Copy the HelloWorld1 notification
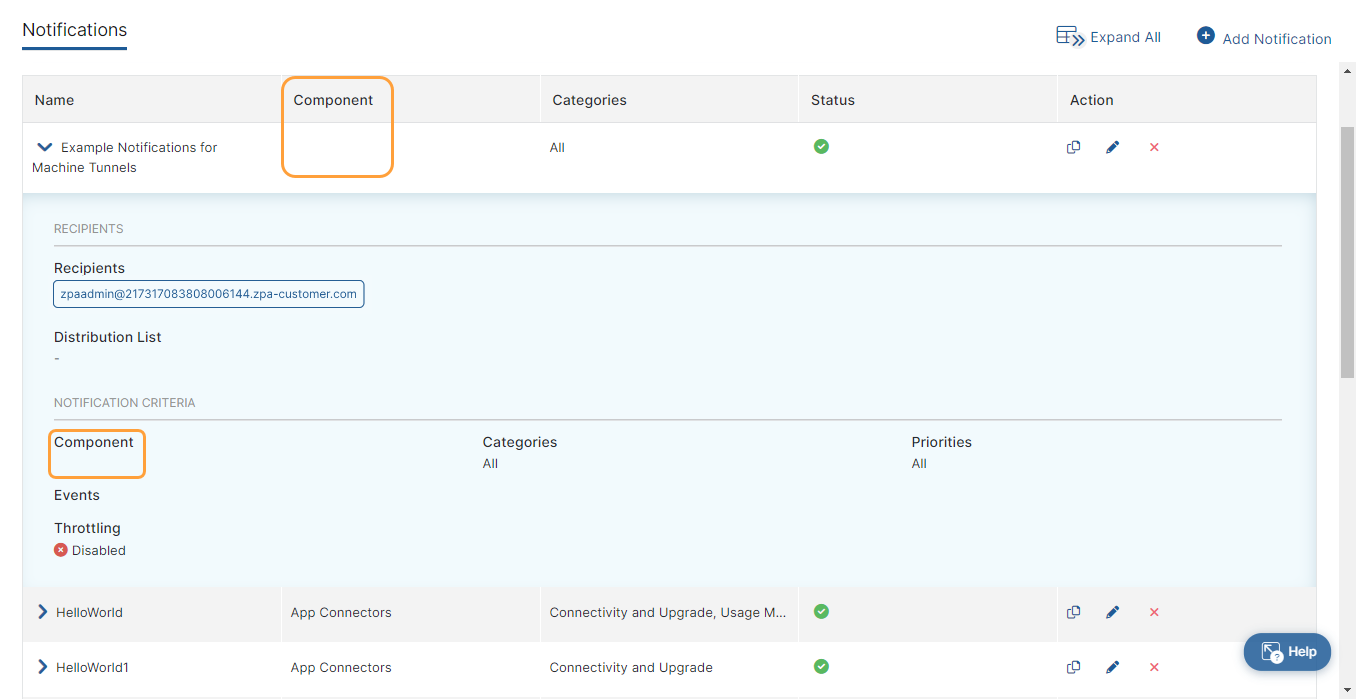This screenshot has height=699, width=1356. [x=1073, y=667]
